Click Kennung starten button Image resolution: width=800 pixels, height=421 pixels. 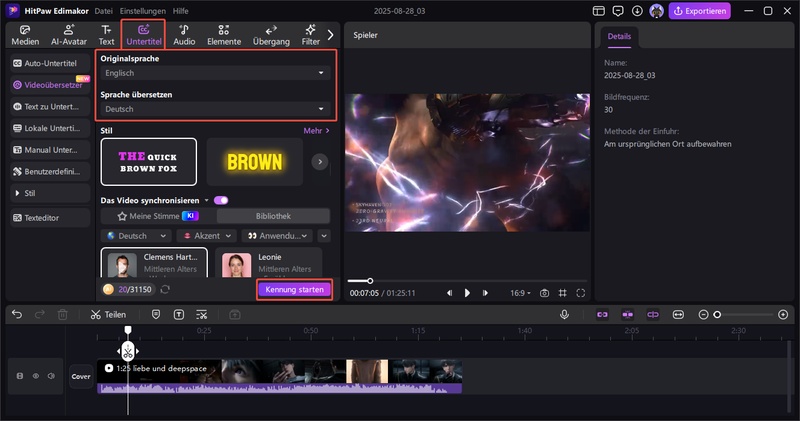[294, 289]
